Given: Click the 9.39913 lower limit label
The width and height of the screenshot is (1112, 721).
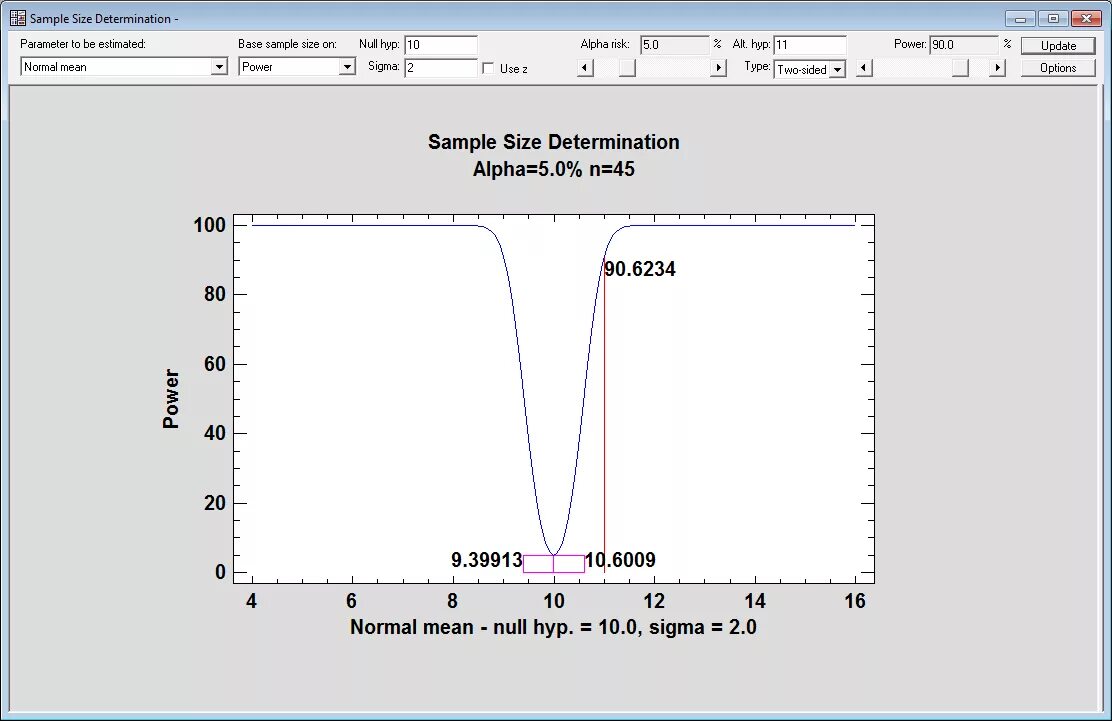Looking at the screenshot, I should click(486, 560).
